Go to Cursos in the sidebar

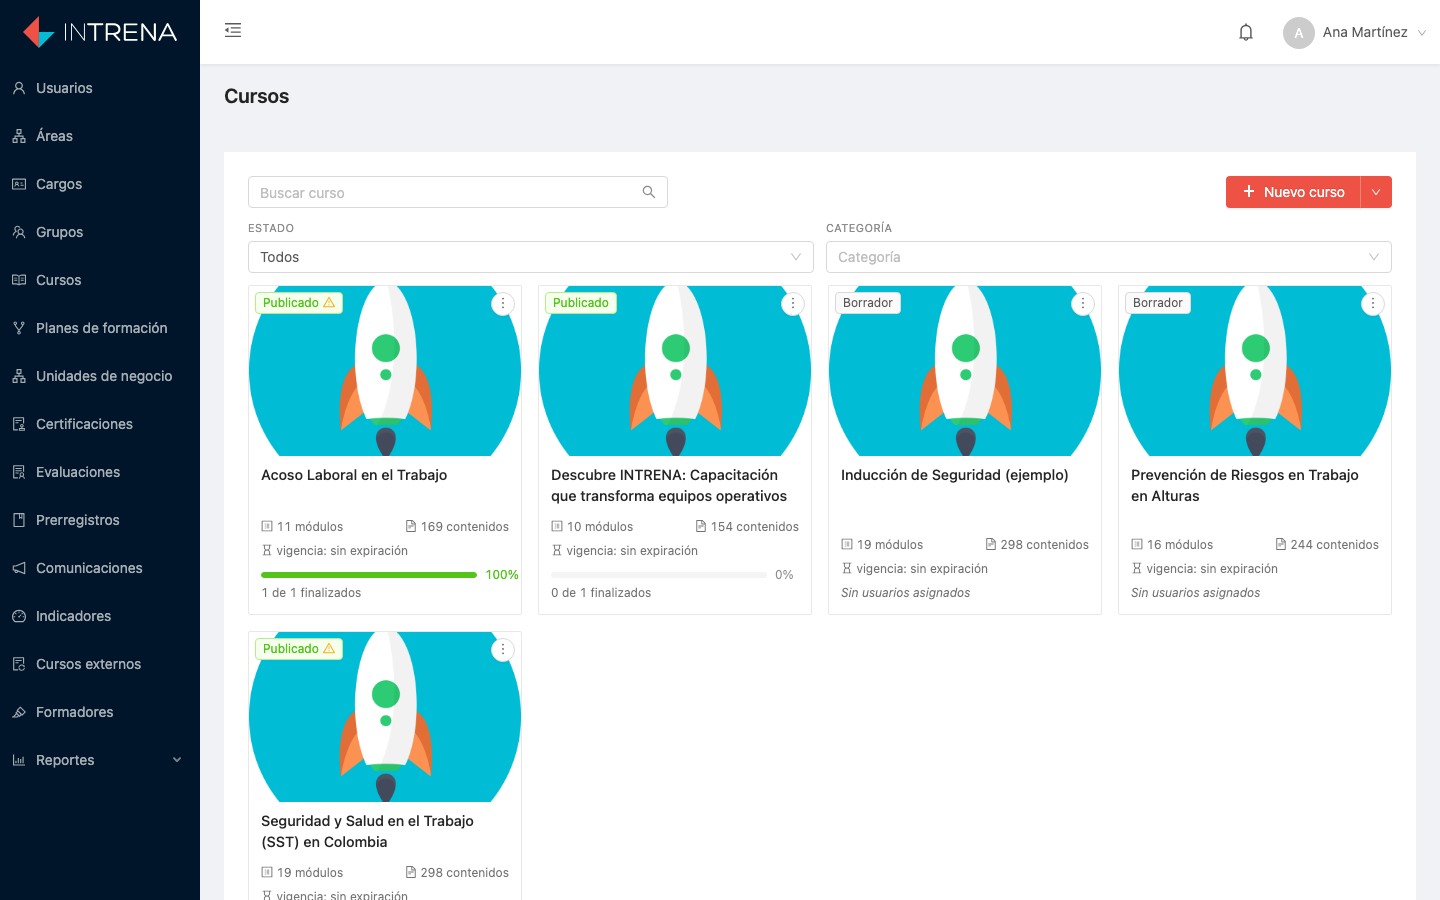pos(100,280)
